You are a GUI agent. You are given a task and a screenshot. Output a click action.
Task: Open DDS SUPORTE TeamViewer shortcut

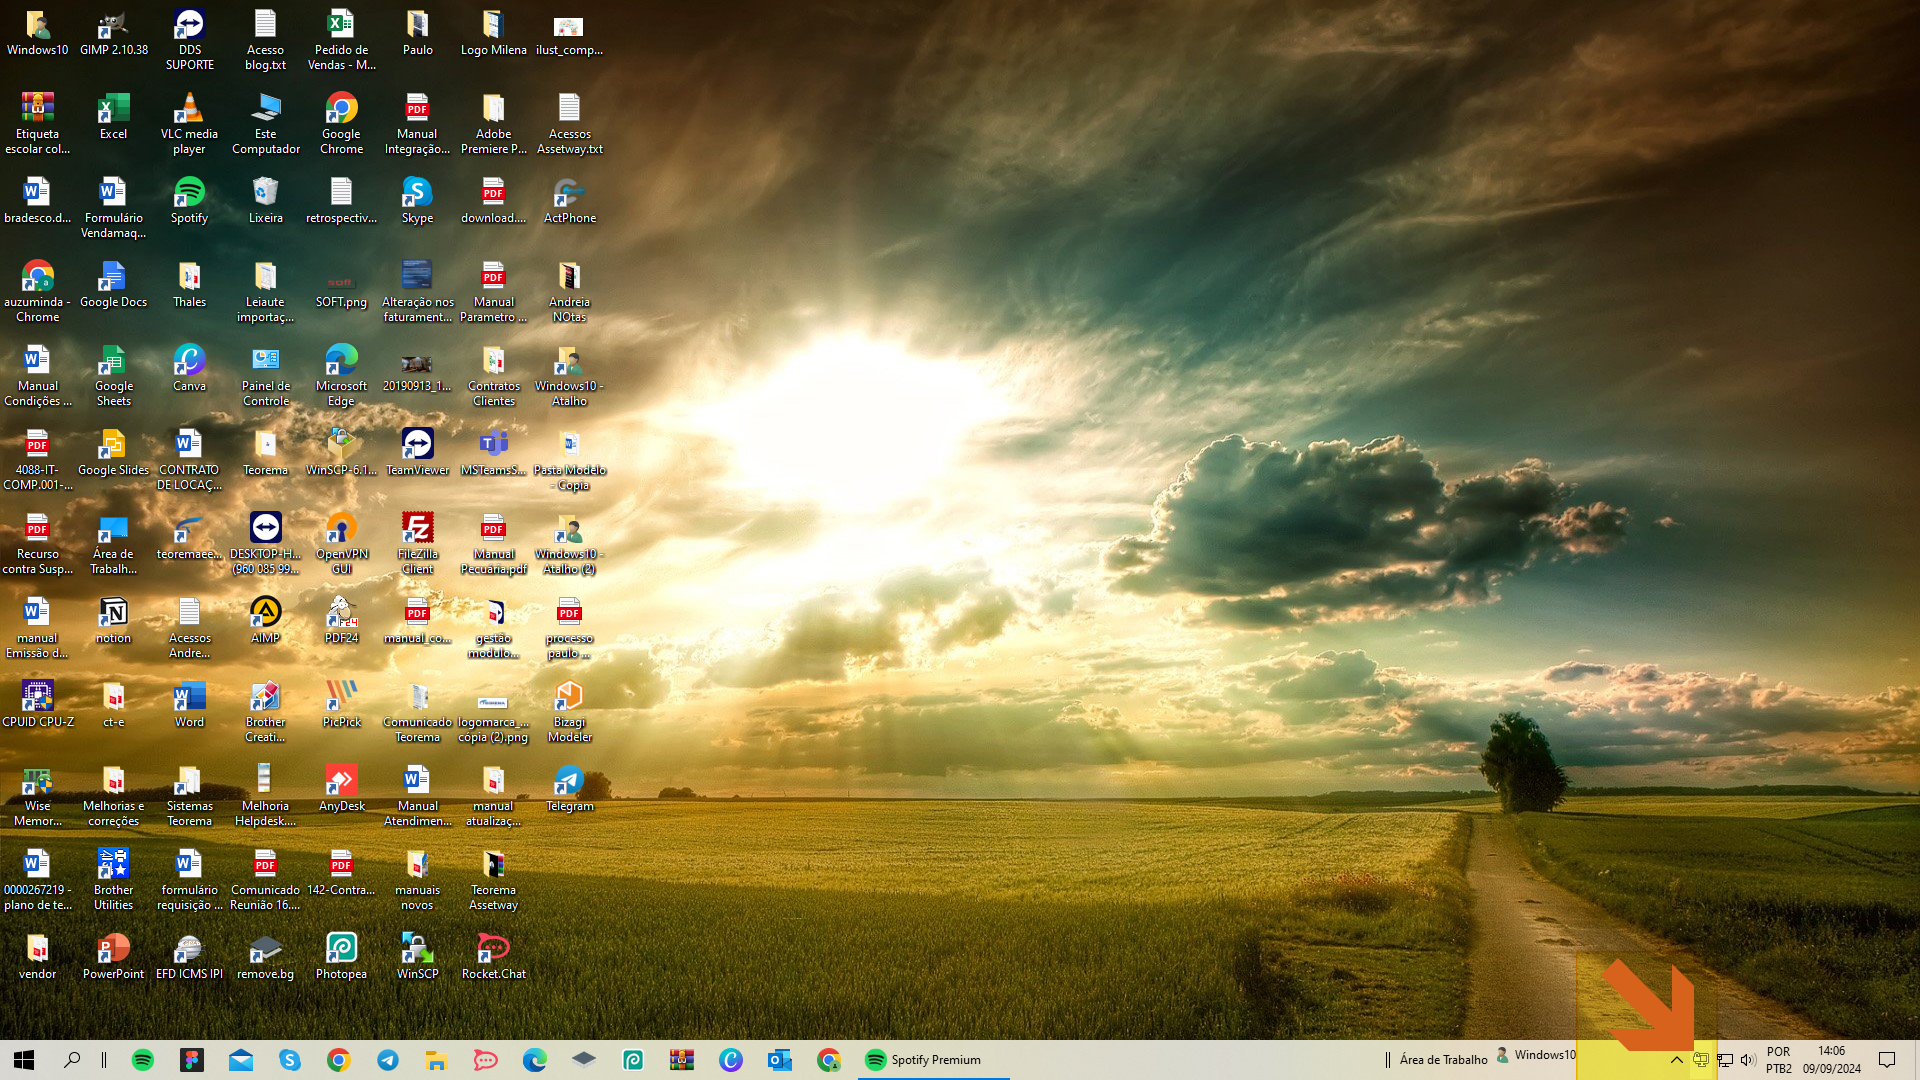pos(189,40)
